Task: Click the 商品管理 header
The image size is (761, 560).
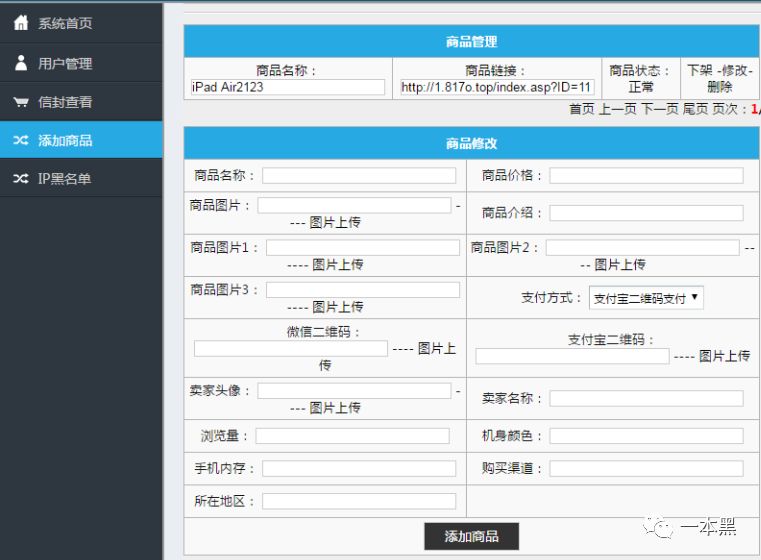Action: 471,41
